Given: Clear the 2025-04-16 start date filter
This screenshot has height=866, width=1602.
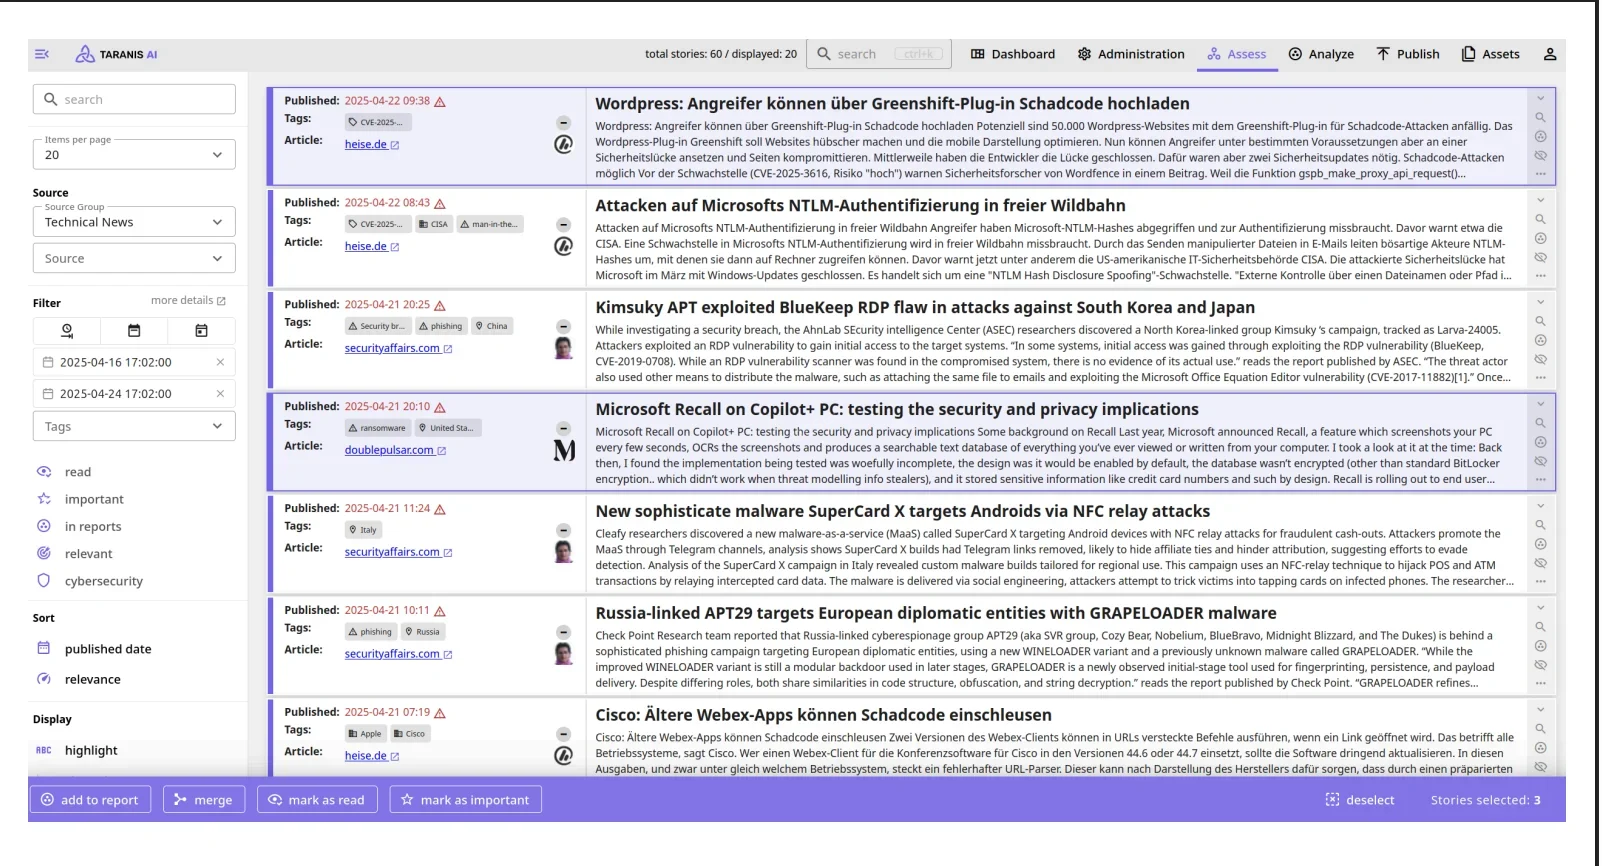Looking at the screenshot, I should 220,362.
